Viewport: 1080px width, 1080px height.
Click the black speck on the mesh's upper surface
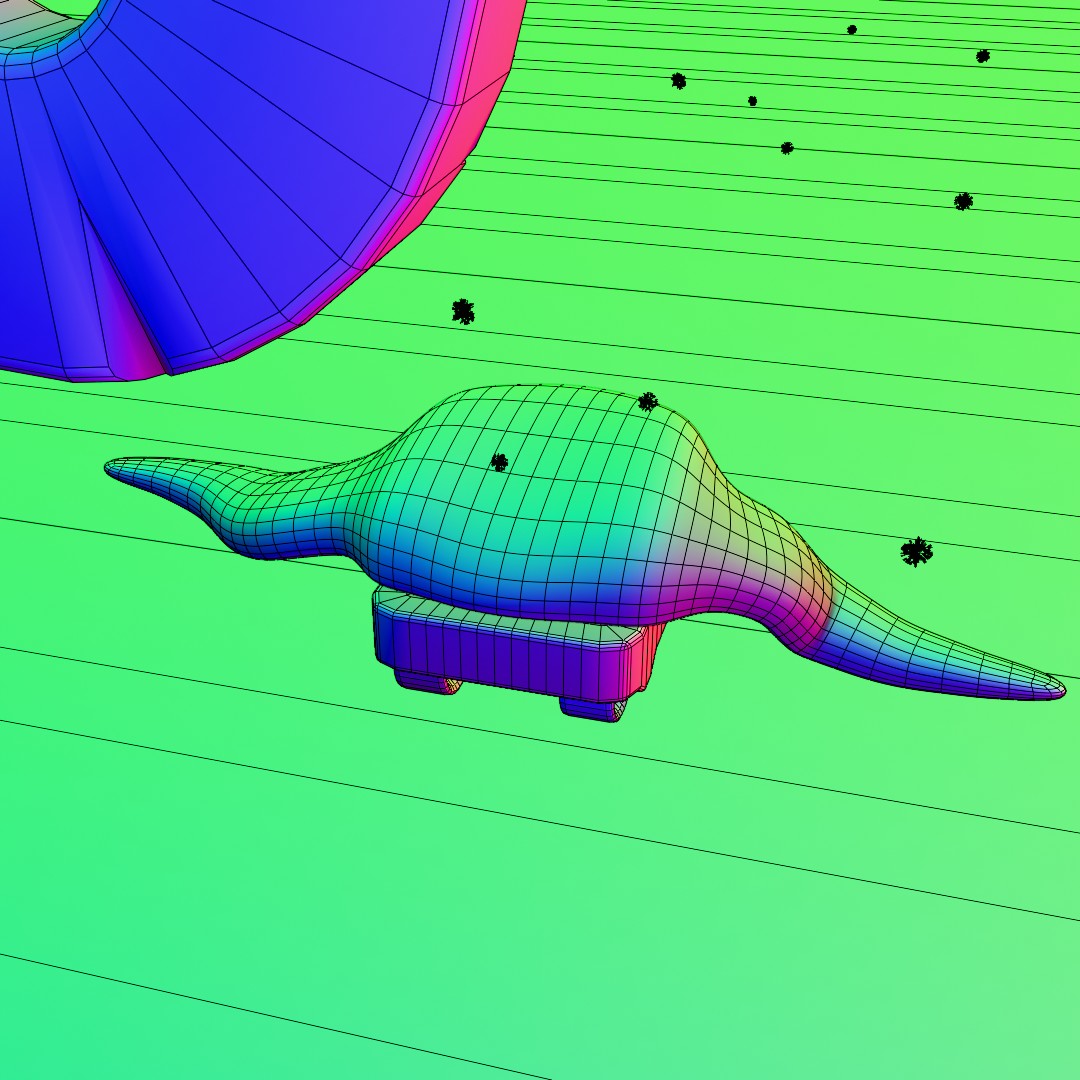499,462
